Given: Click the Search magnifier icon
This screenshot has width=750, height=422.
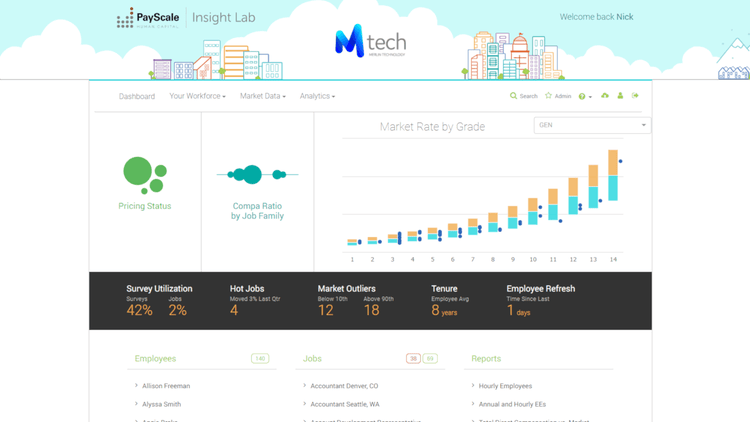Looking at the screenshot, I should [x=513, y=96].
